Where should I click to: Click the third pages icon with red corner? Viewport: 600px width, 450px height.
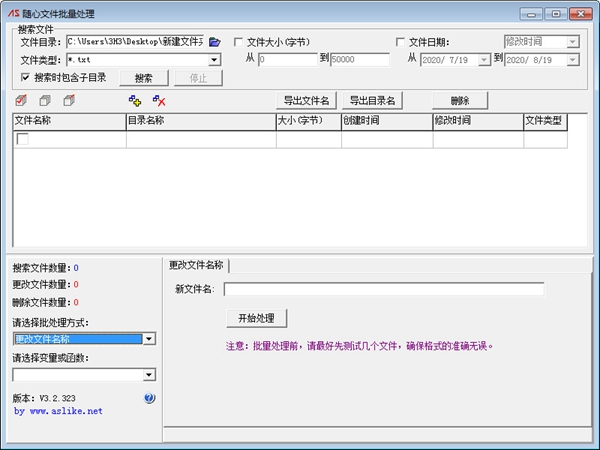[69, 100]
